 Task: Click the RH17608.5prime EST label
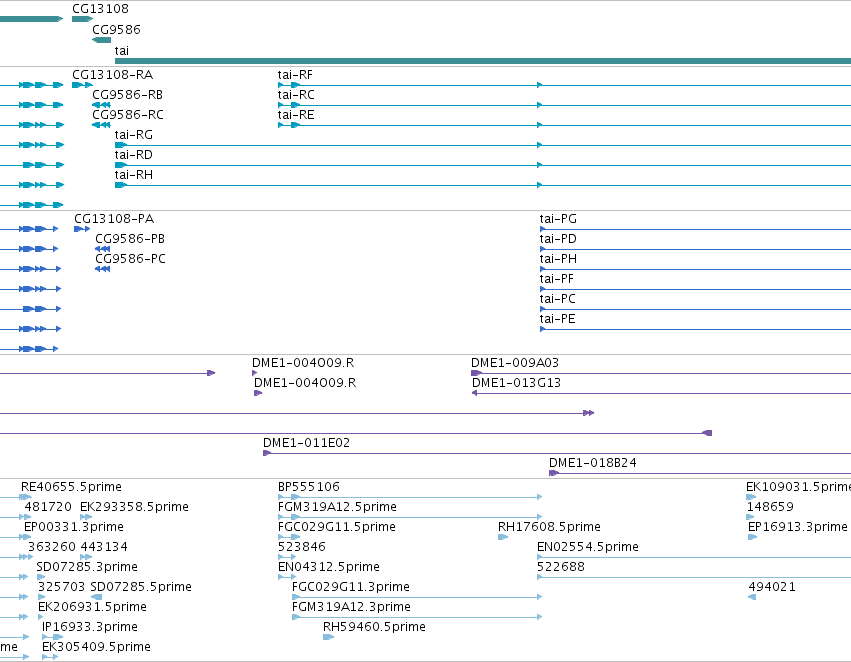pyautogui.click(x=549, y=527)
